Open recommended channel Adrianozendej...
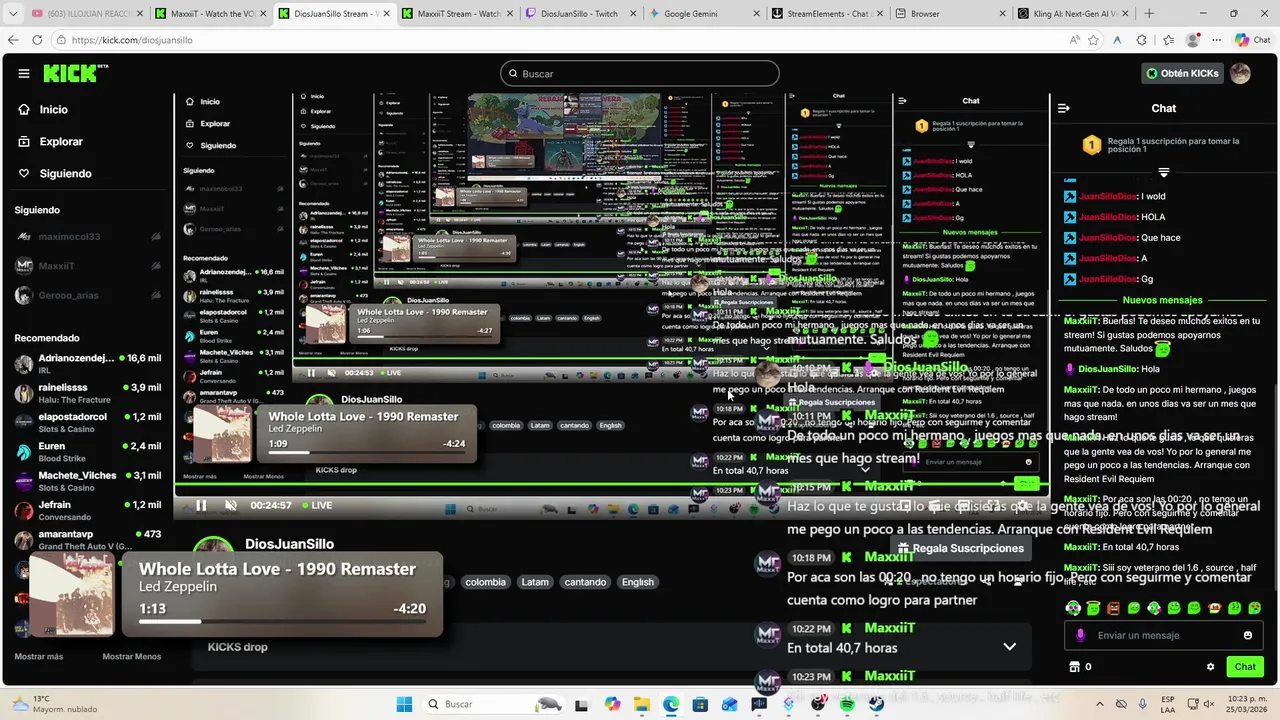Screen dimensions: 1280x720 87,364
